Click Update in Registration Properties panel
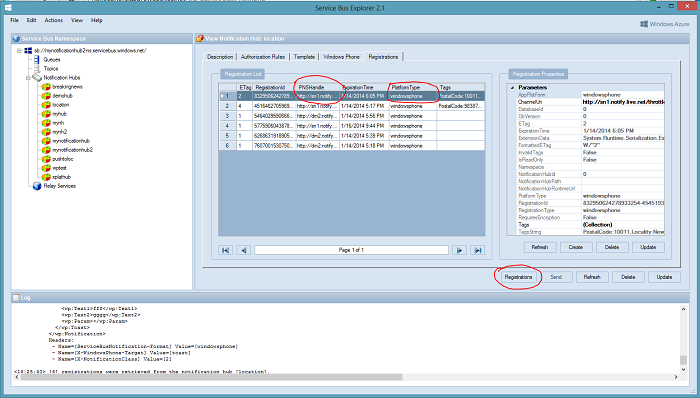 coord(648,247)
